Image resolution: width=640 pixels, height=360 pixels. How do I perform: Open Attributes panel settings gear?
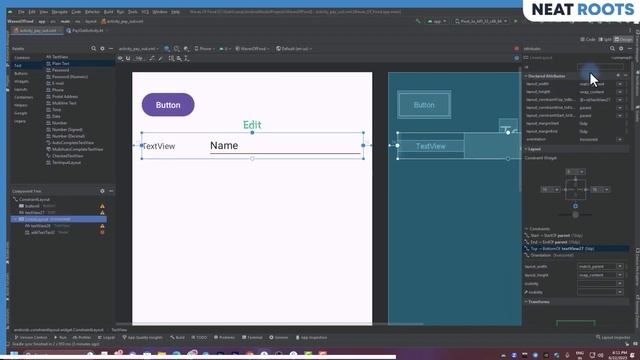point(621,49)
